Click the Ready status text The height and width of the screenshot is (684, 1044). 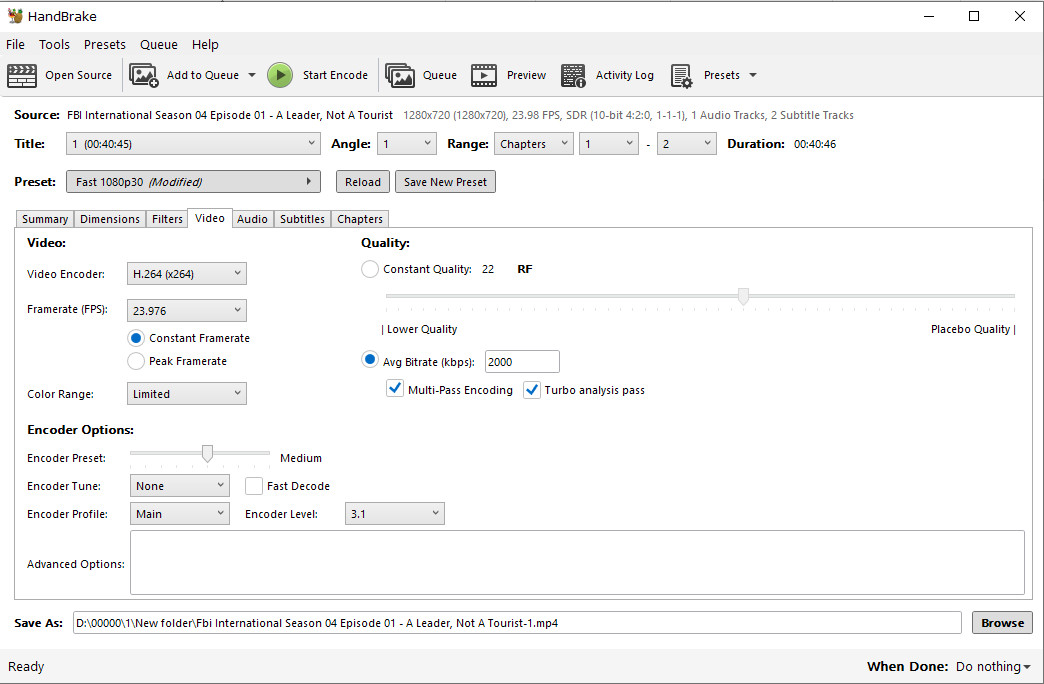26,667
